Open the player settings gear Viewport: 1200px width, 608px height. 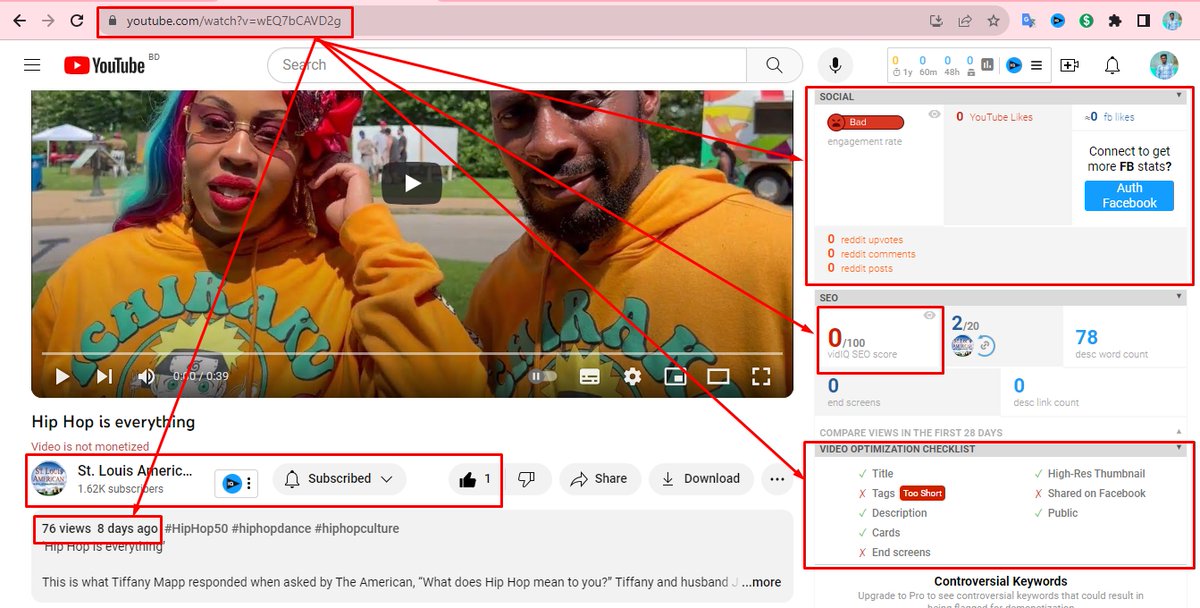(x=632, y=376)
